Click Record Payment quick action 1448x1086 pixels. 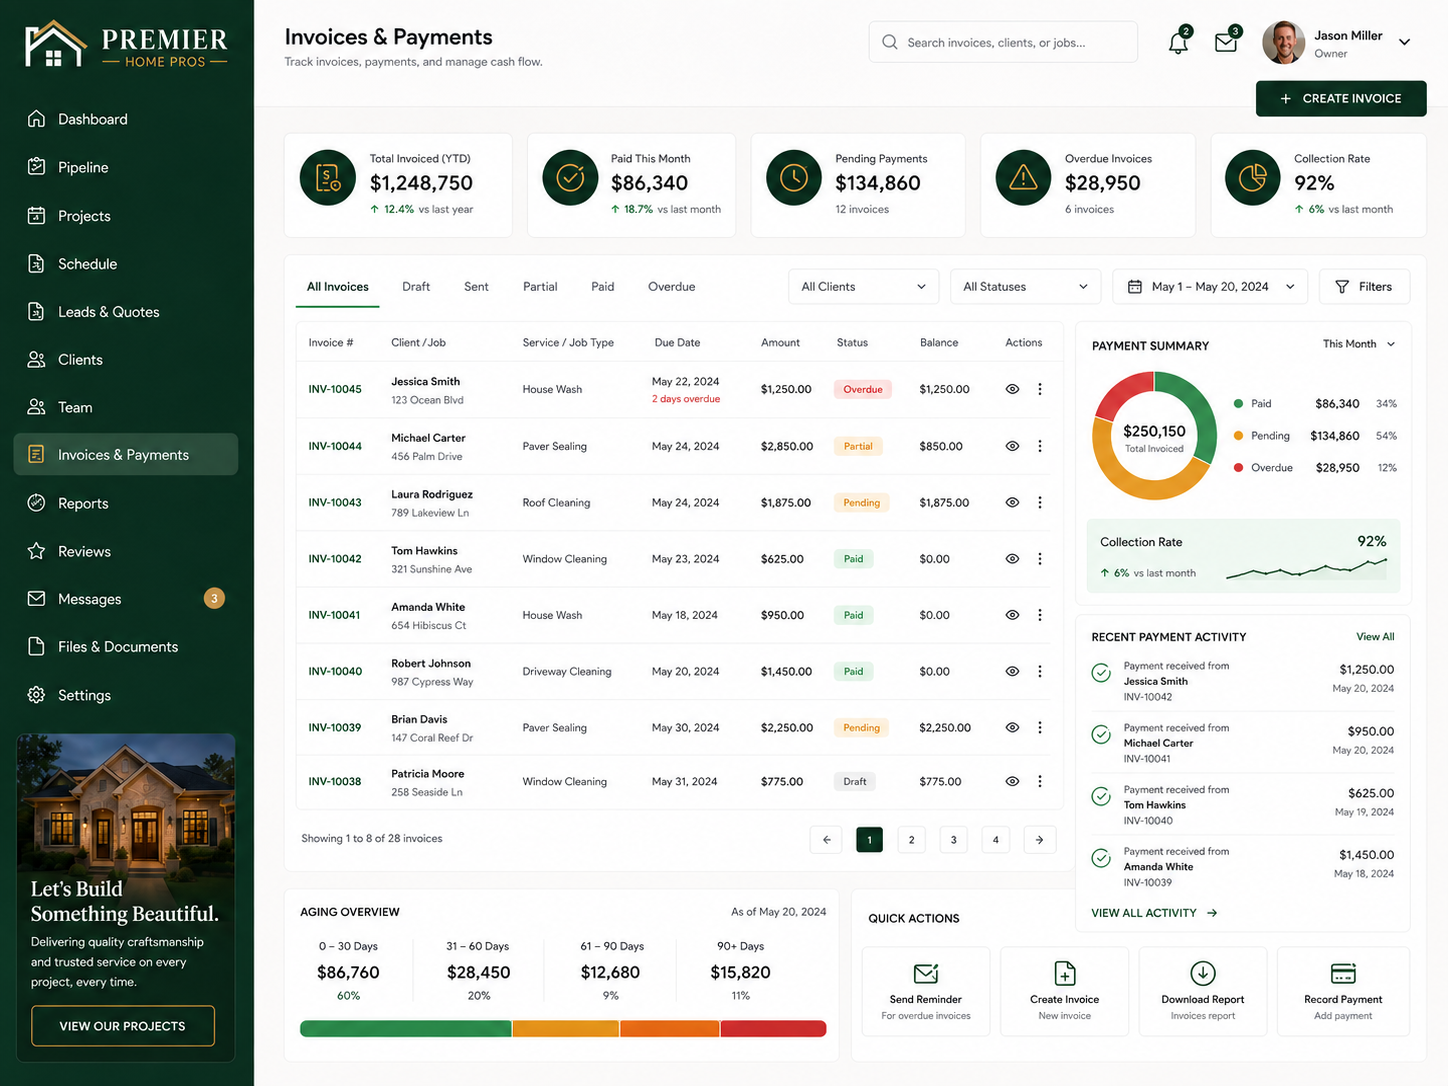(1343, 991)
